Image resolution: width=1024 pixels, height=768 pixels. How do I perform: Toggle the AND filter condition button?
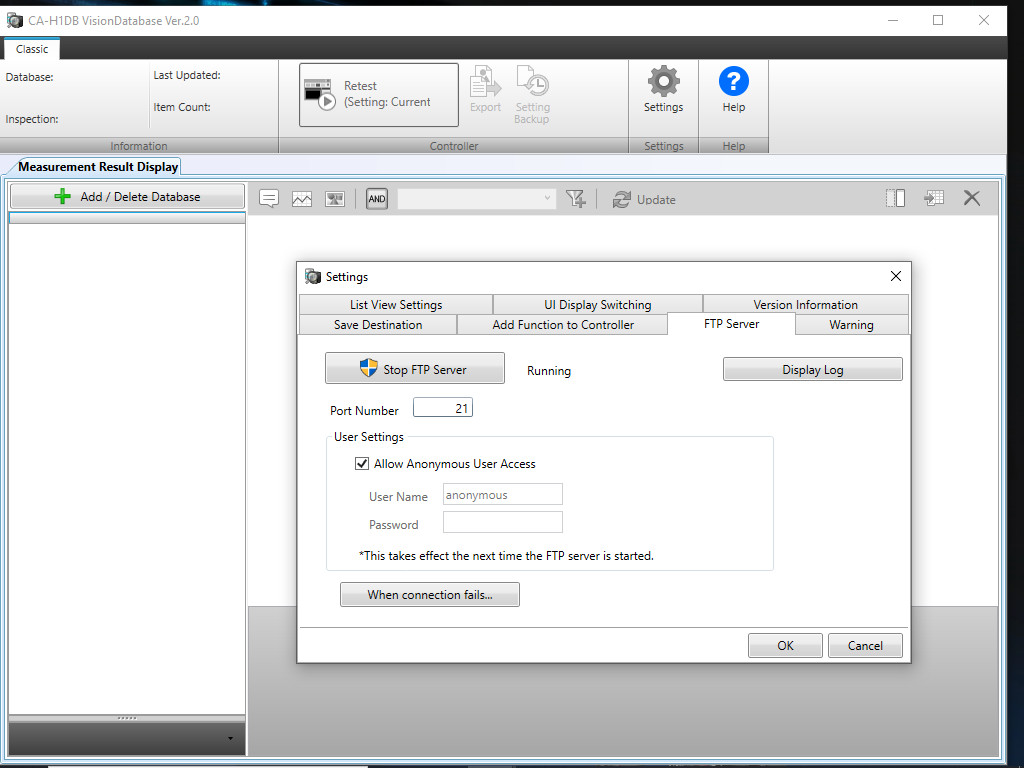(377, 199)
